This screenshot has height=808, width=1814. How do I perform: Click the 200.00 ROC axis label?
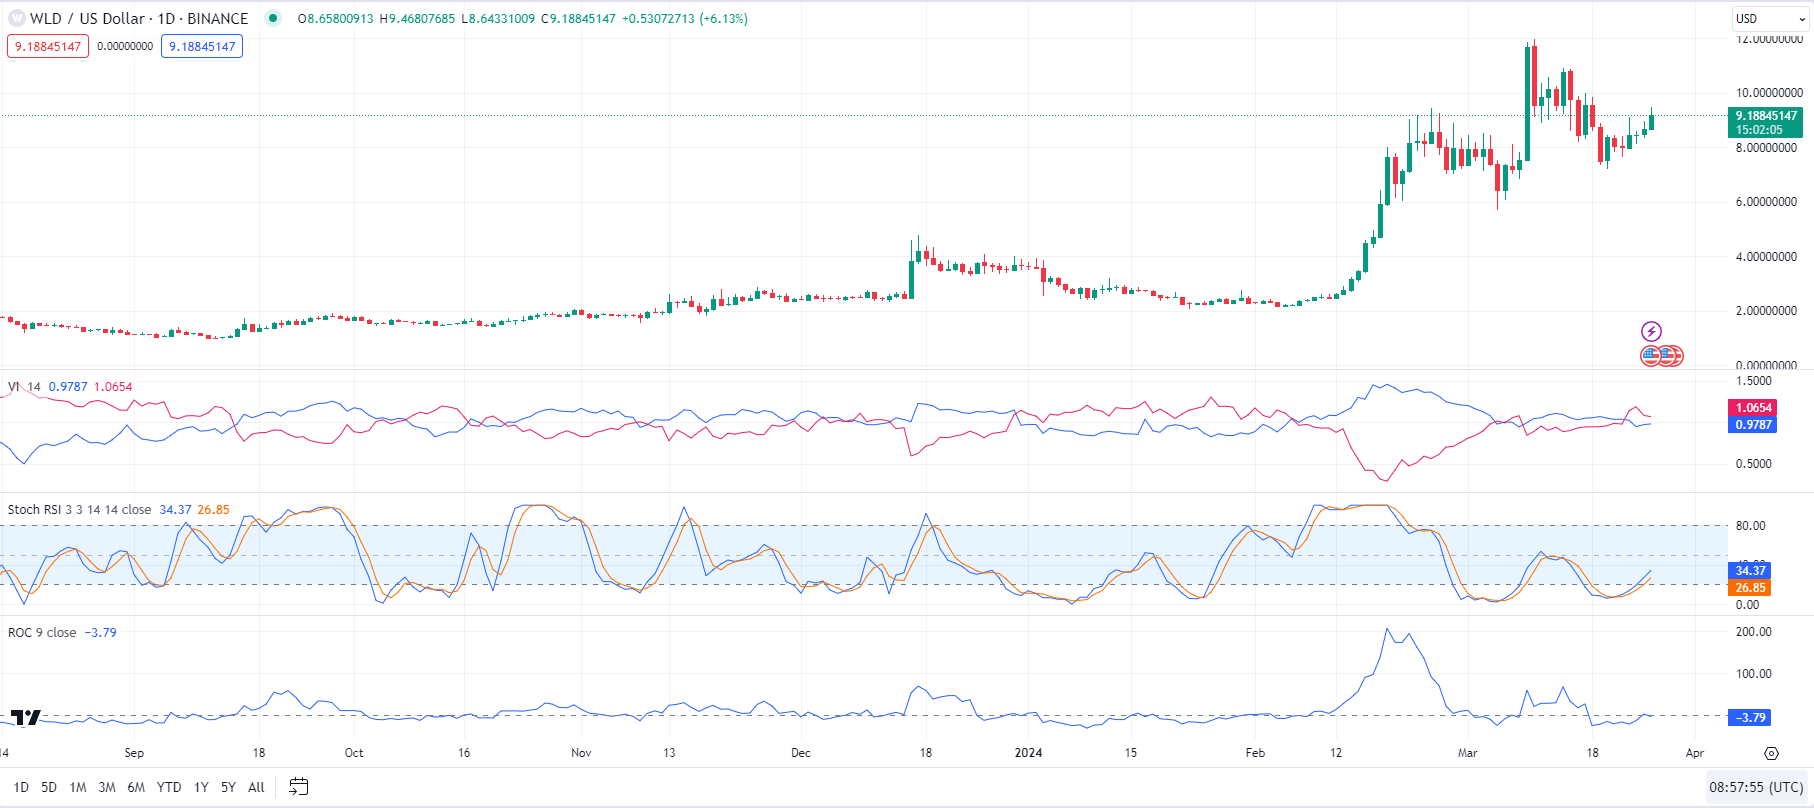[1753, 632]
